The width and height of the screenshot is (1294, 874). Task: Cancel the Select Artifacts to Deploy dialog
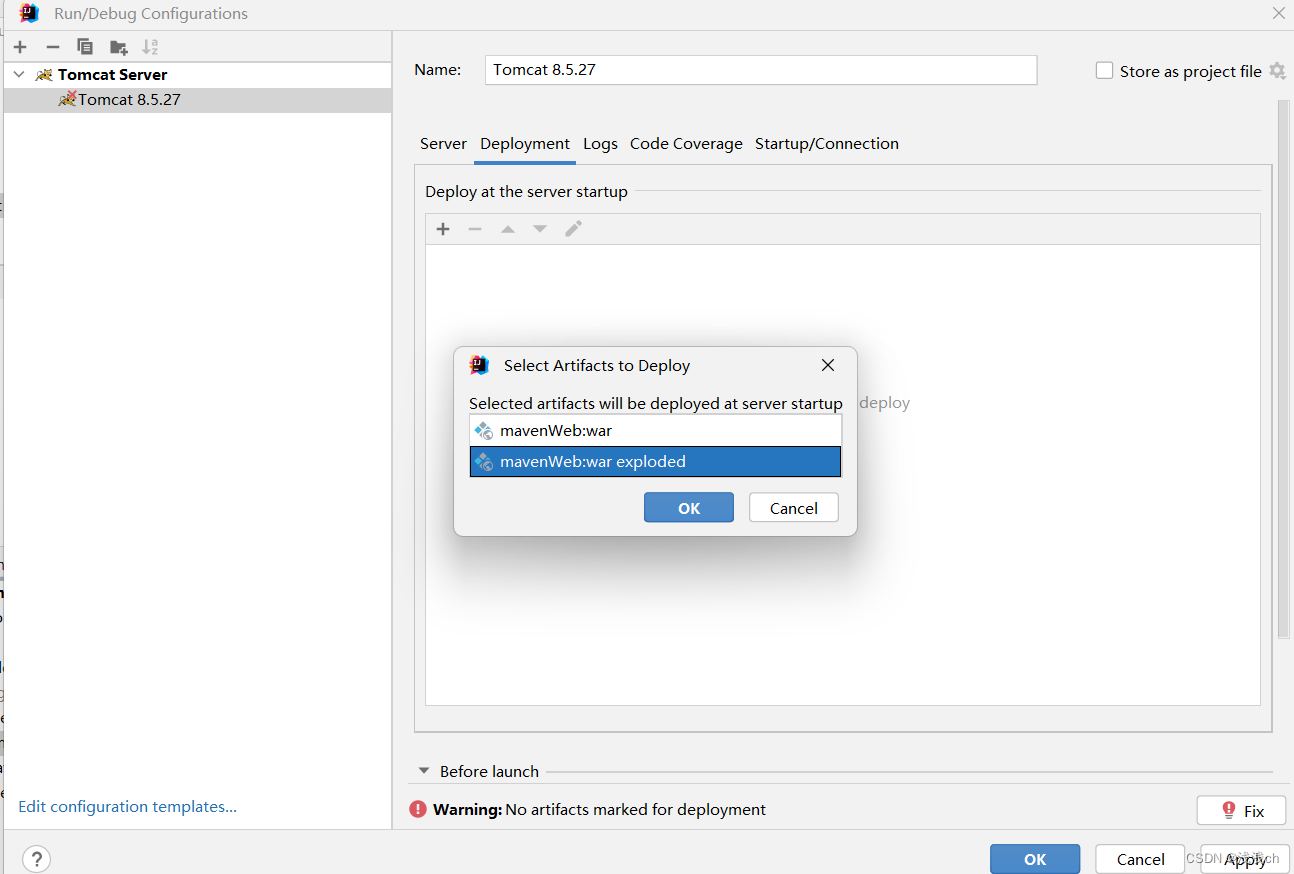point(794,508)
